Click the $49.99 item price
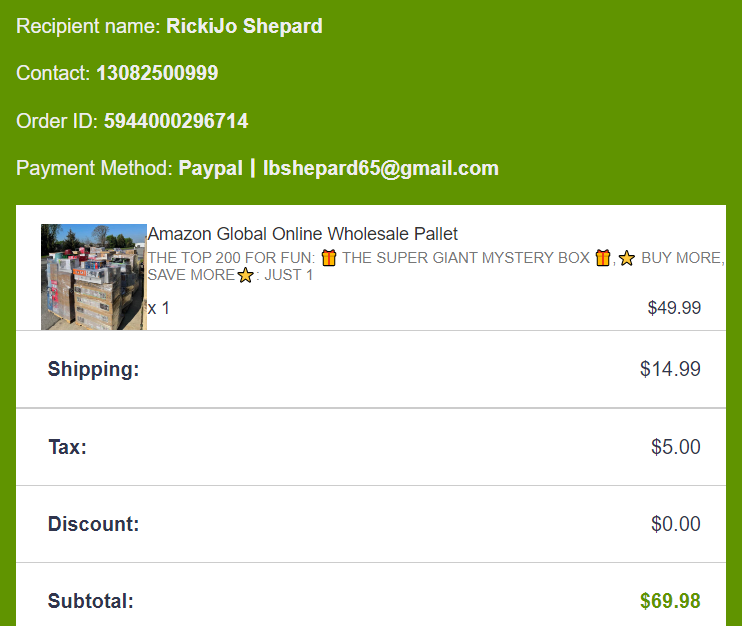The height and width of the screenshot is (626, 742). (x=674, y=308)
